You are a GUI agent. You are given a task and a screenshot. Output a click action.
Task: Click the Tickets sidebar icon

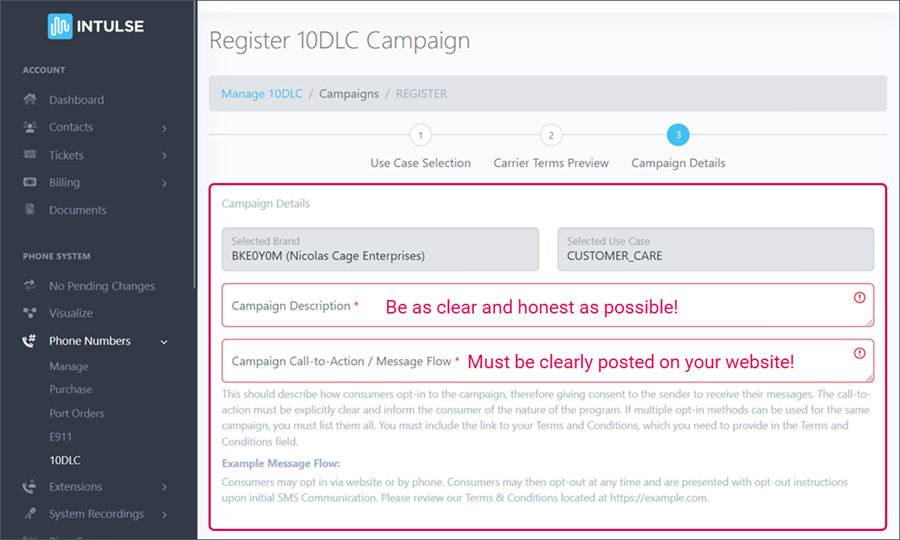click(30, 156)
